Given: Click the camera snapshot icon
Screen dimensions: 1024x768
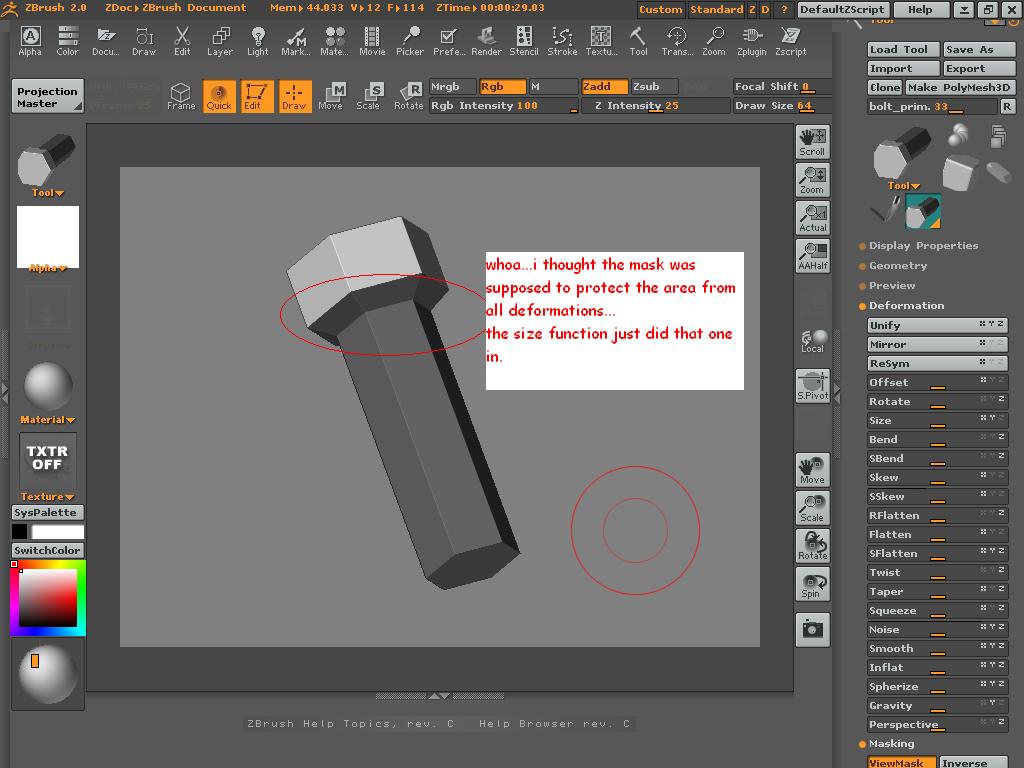Looking at the screenshot, I should [812, 630].
